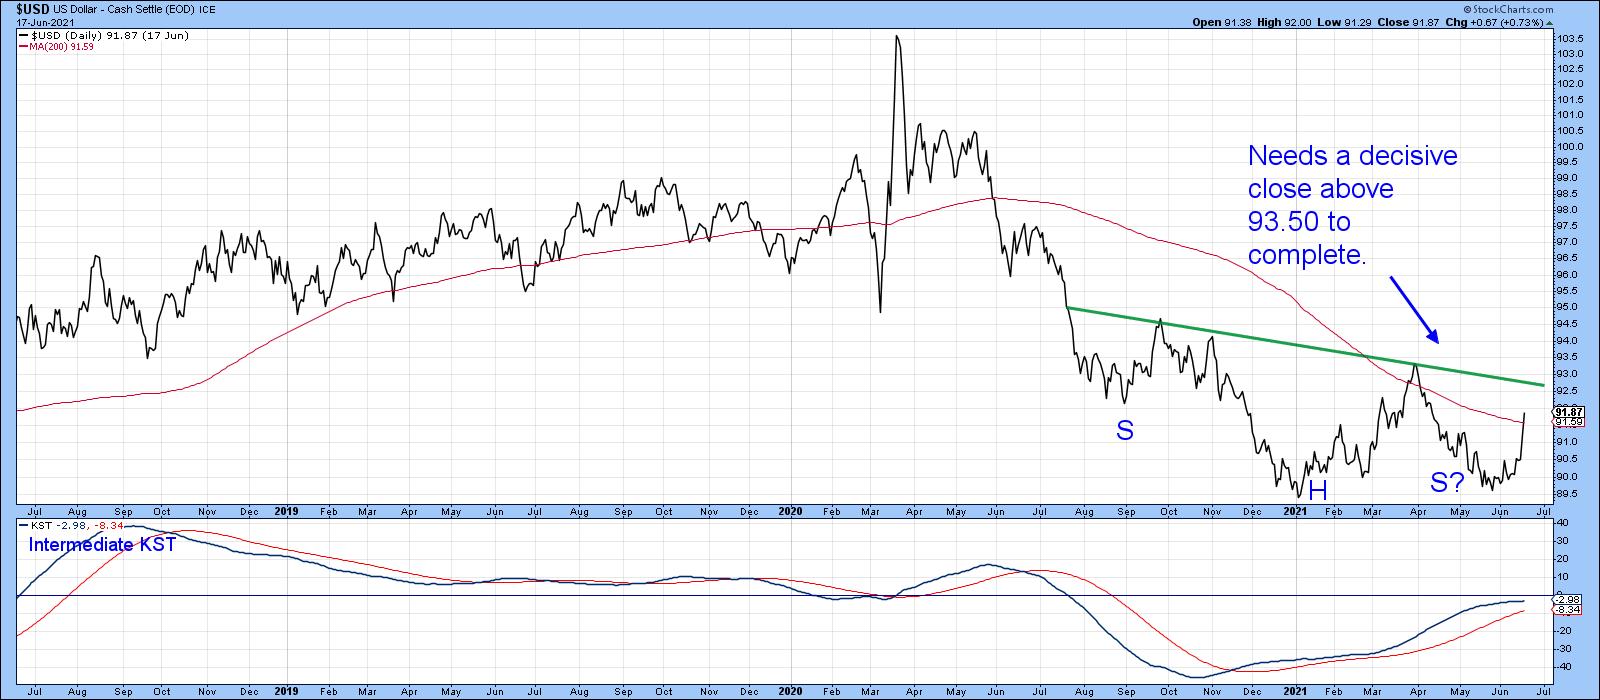Screen dimensions: 1600x700
Task: Click the green up arrow beside the Chg value
Action: click(1551, 22)
